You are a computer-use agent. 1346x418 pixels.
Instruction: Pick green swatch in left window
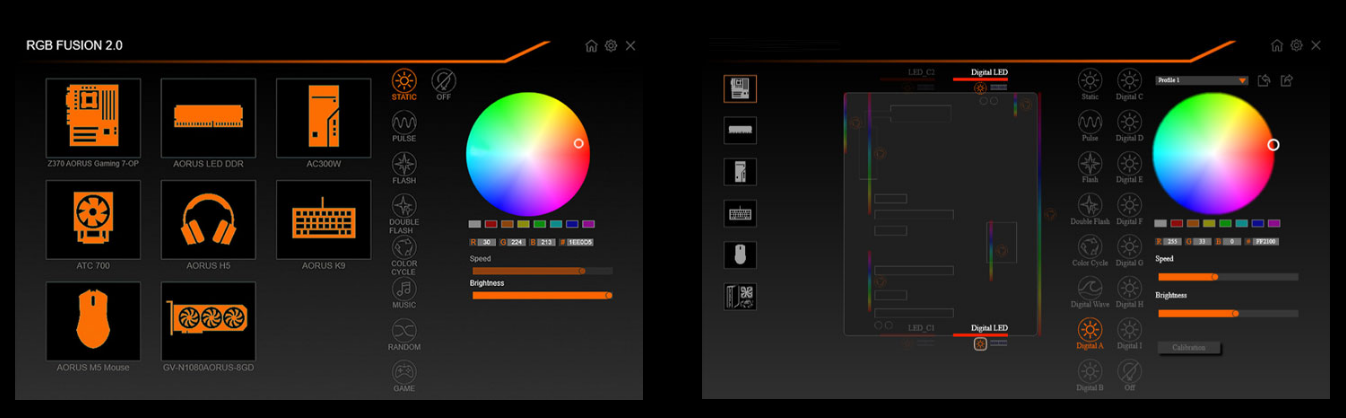point(540,224)
